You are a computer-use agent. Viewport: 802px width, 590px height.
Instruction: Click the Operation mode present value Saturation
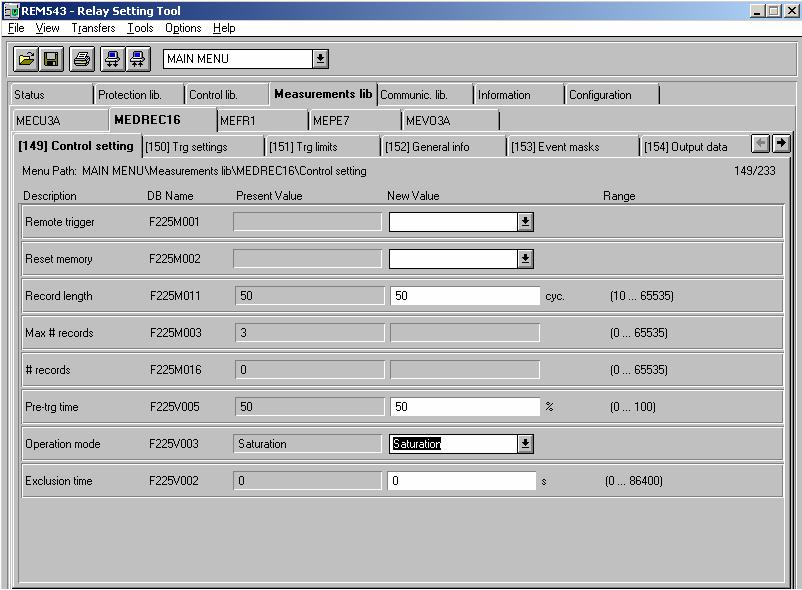click(x=307, y=444)
